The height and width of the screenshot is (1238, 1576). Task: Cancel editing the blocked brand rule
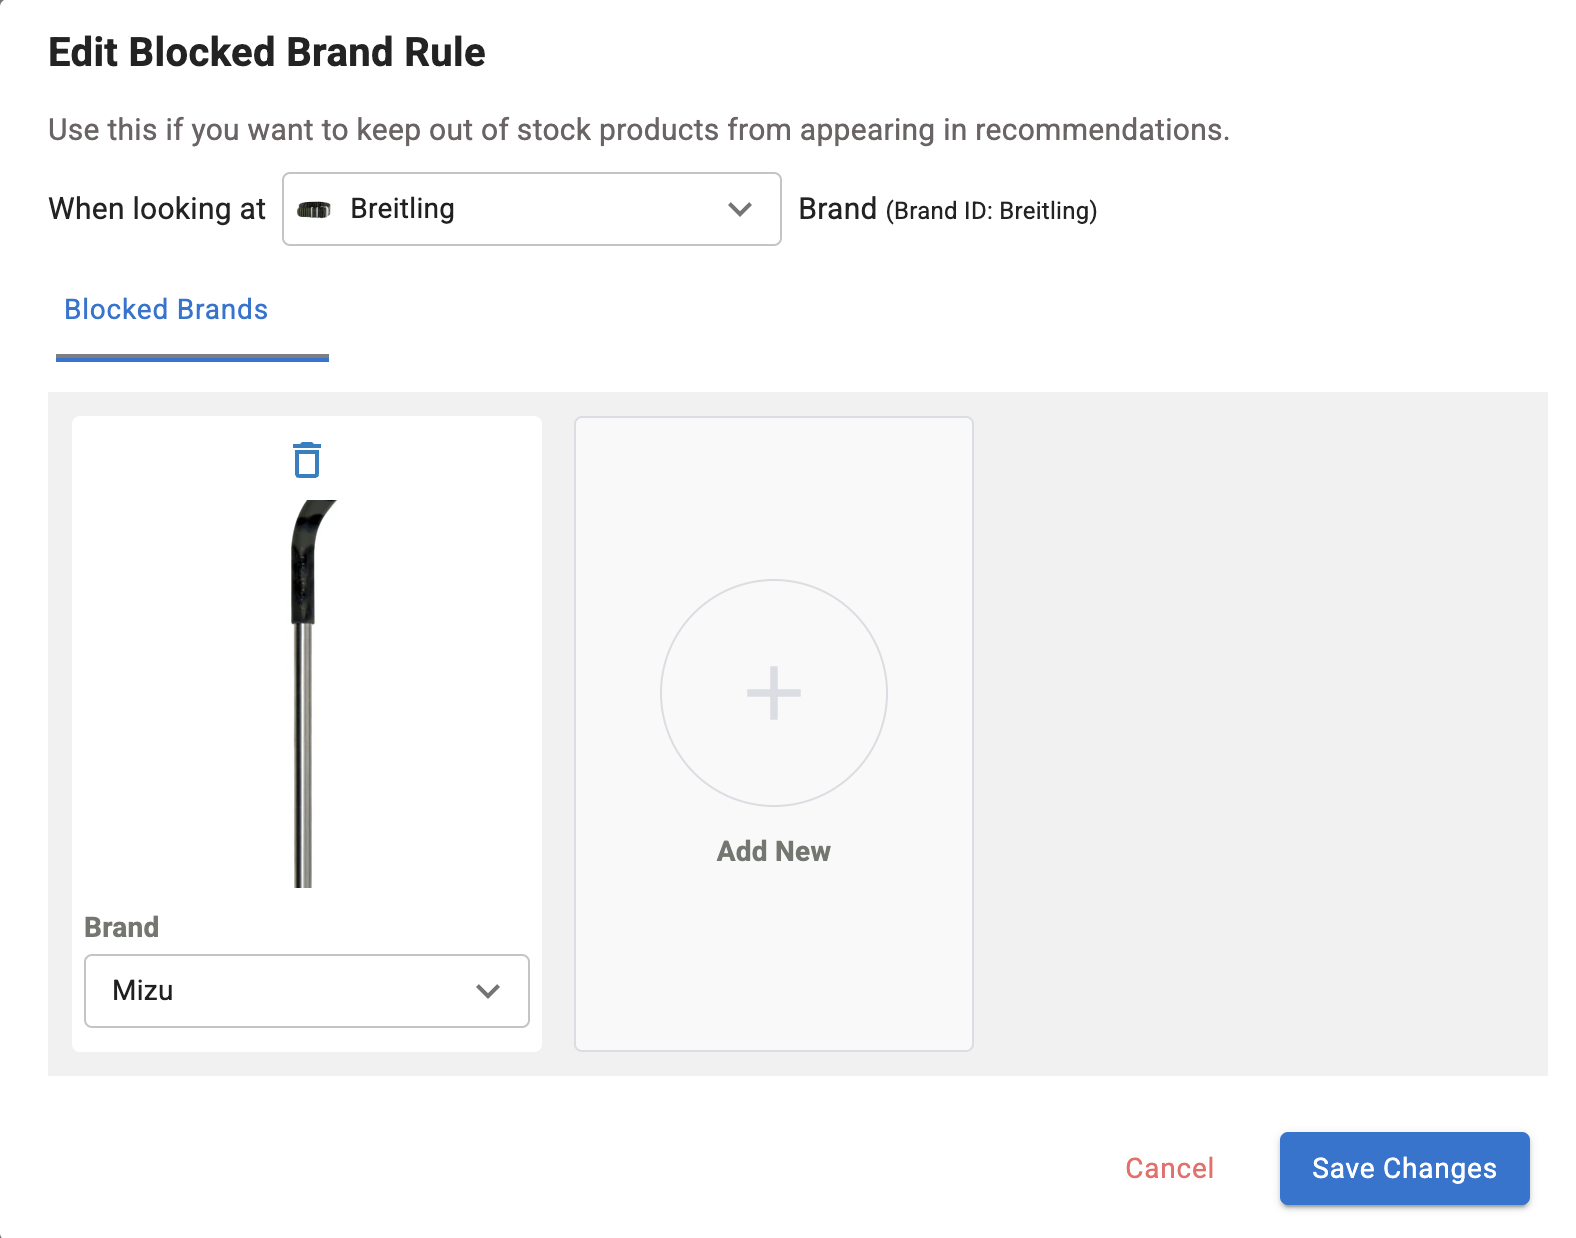point(1169,1168)
